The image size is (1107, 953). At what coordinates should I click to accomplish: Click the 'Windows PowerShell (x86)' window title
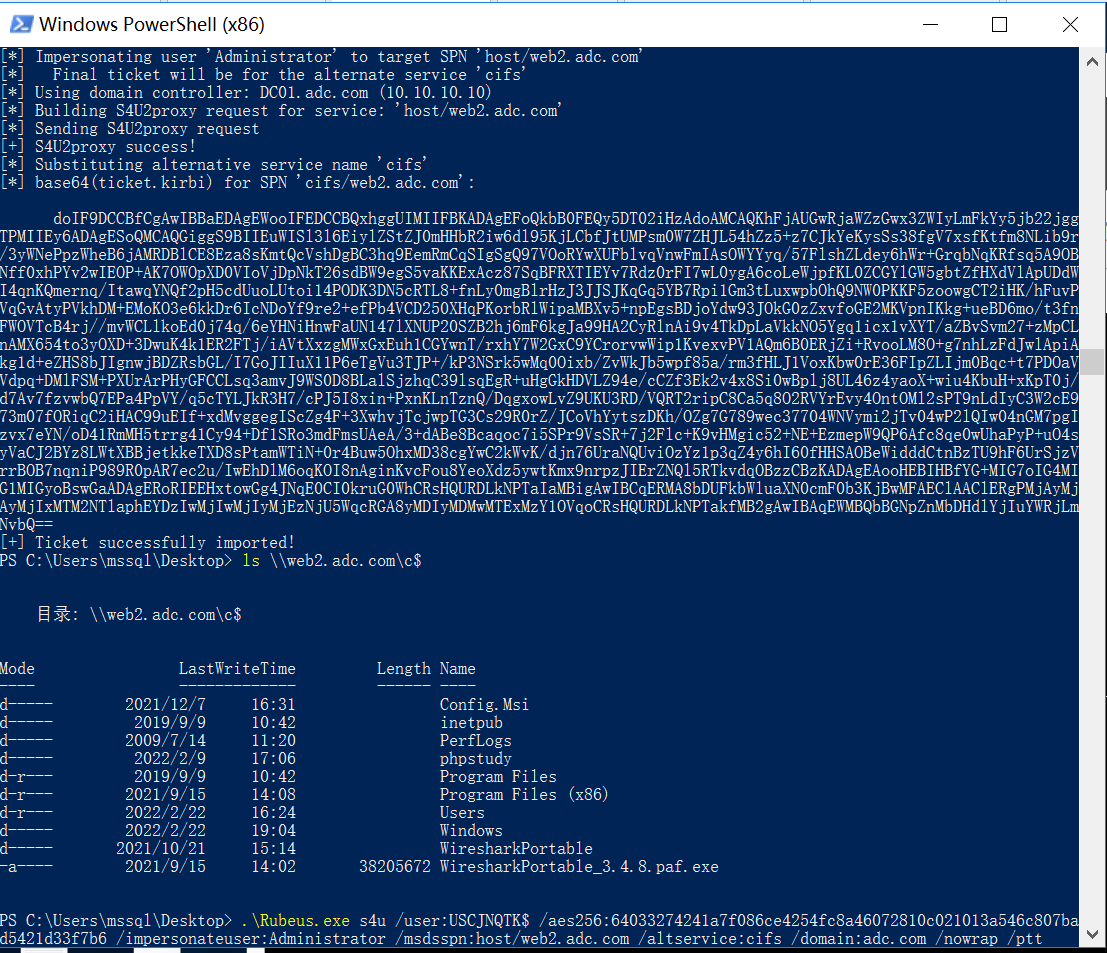[x=152, y=25]
